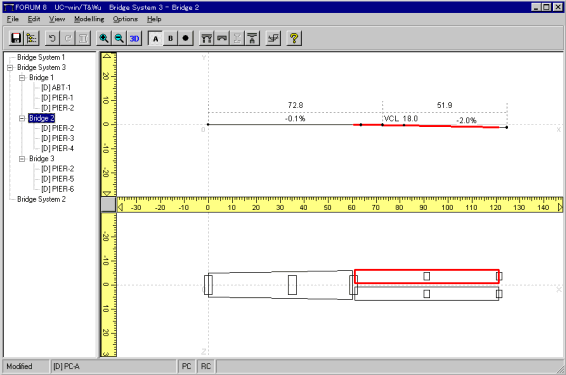Click the RC button in status bar

pos(206,366)
